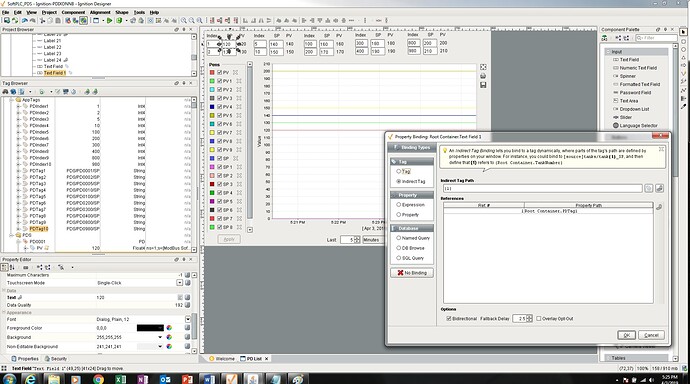Select the Named Query radio button
The image size is (690, 384).
point(399,238)
